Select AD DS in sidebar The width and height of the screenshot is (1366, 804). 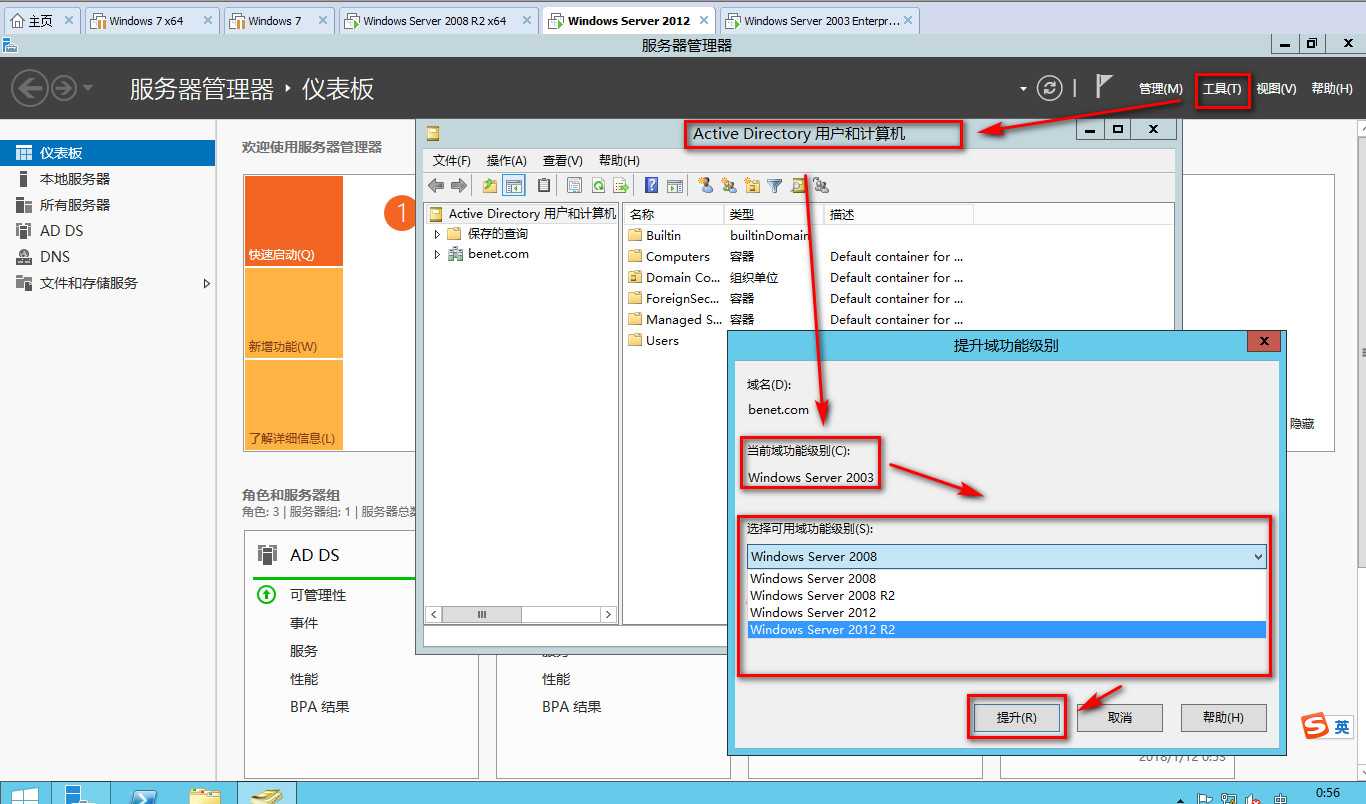[107, 231]
